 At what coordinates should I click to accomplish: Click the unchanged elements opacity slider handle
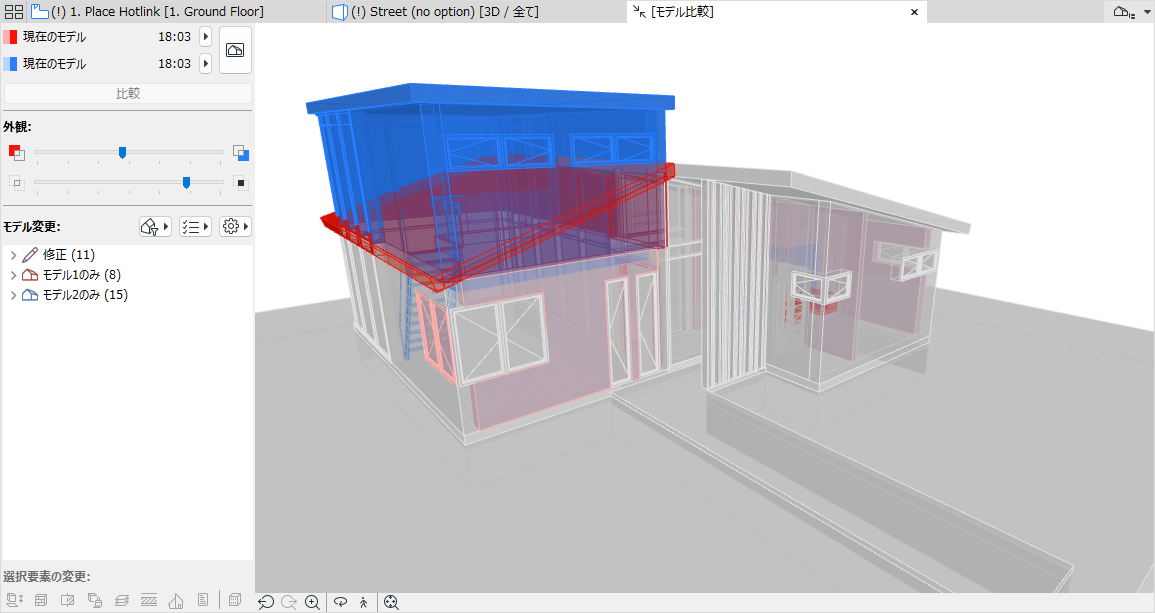tap(186, 182)
